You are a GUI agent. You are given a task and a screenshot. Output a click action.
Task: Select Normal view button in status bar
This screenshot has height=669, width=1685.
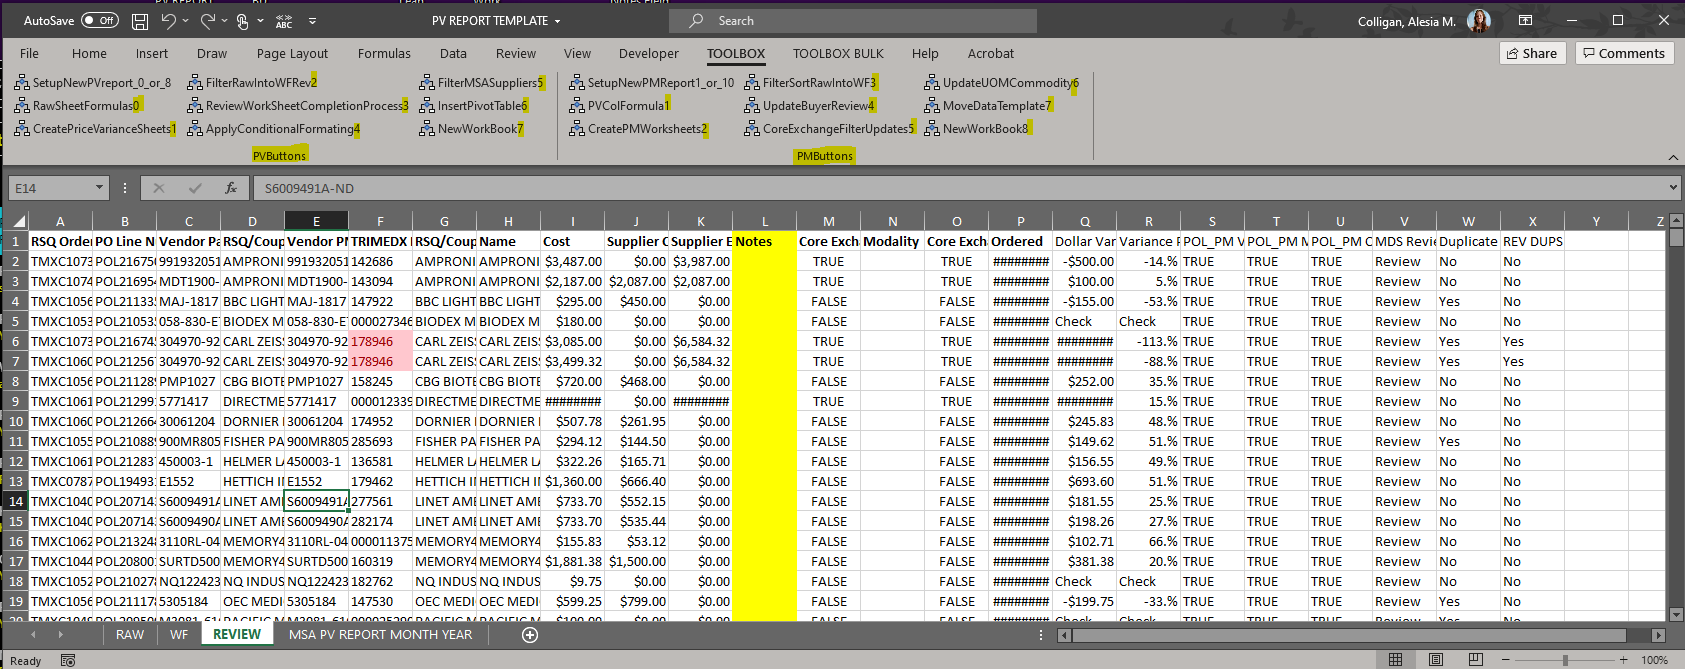point(1395,660)
